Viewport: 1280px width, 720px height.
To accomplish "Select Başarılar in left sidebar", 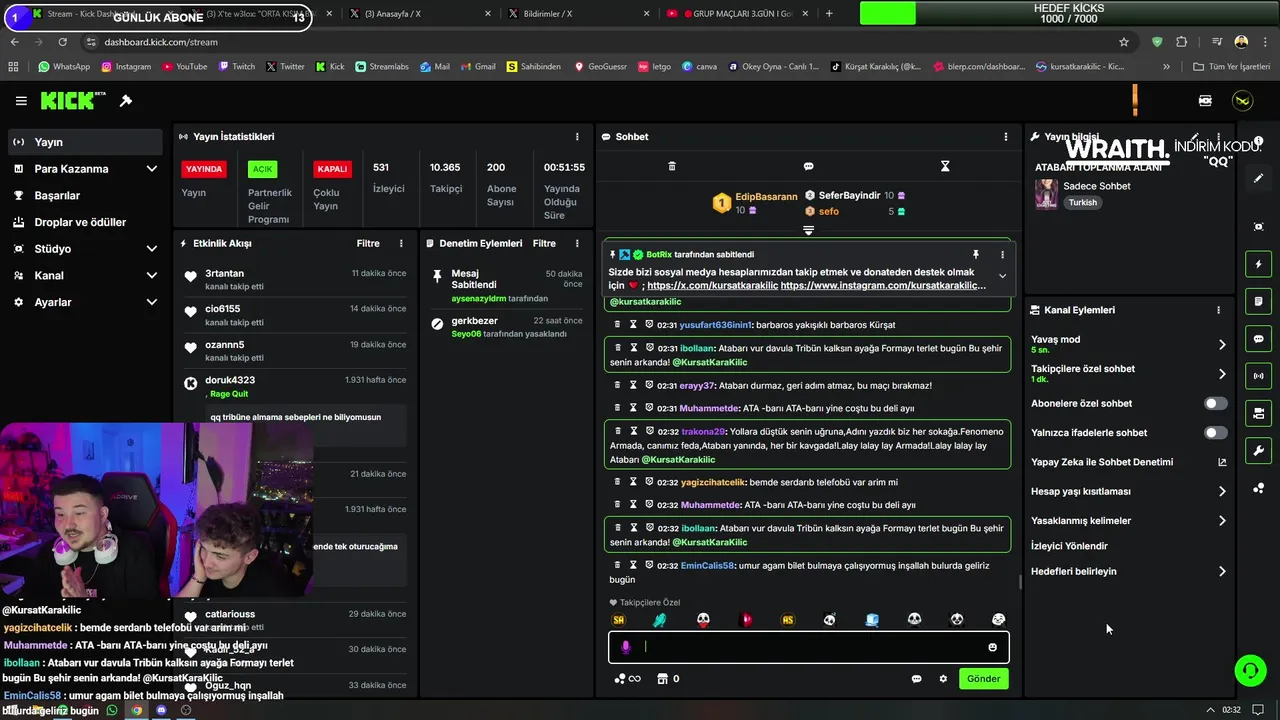I will coord(86,196).
